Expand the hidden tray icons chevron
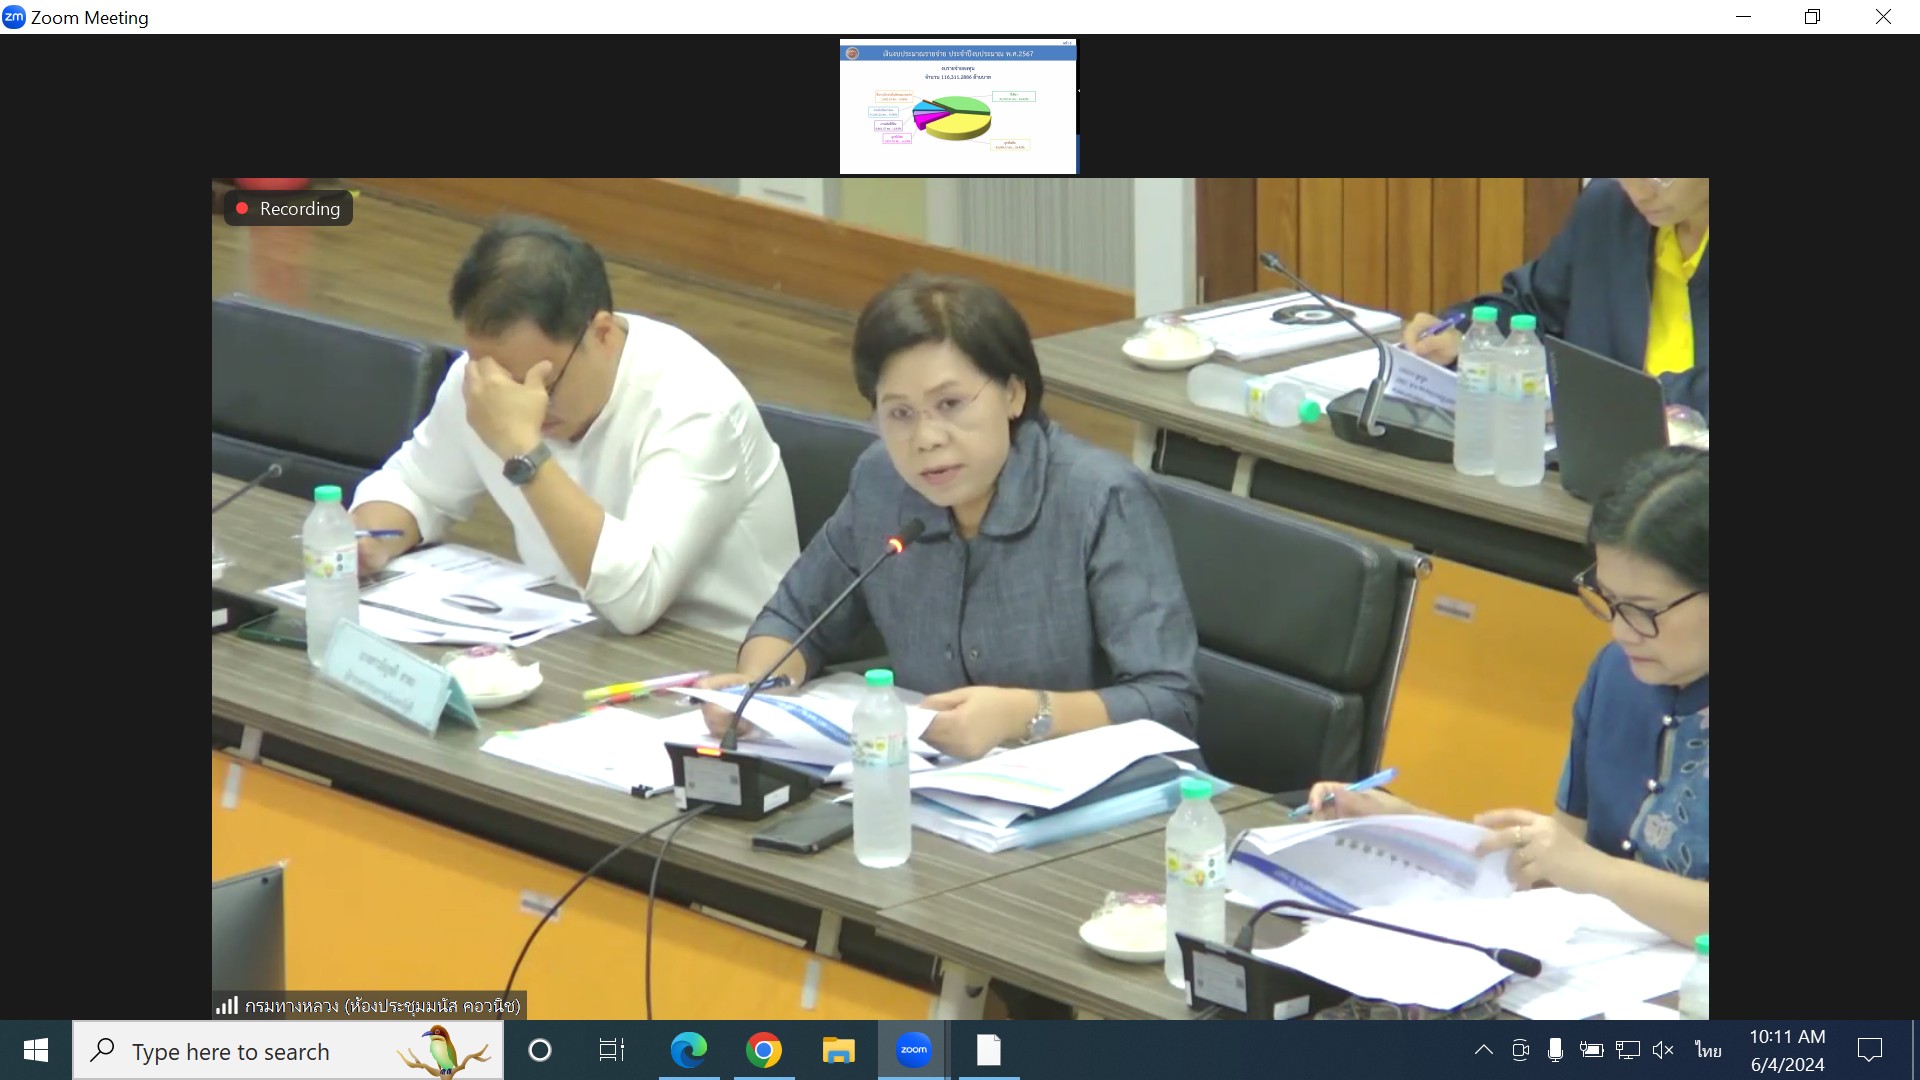The height and width of the screenshot is (1080, 1920). (x=1484, y=1050)
